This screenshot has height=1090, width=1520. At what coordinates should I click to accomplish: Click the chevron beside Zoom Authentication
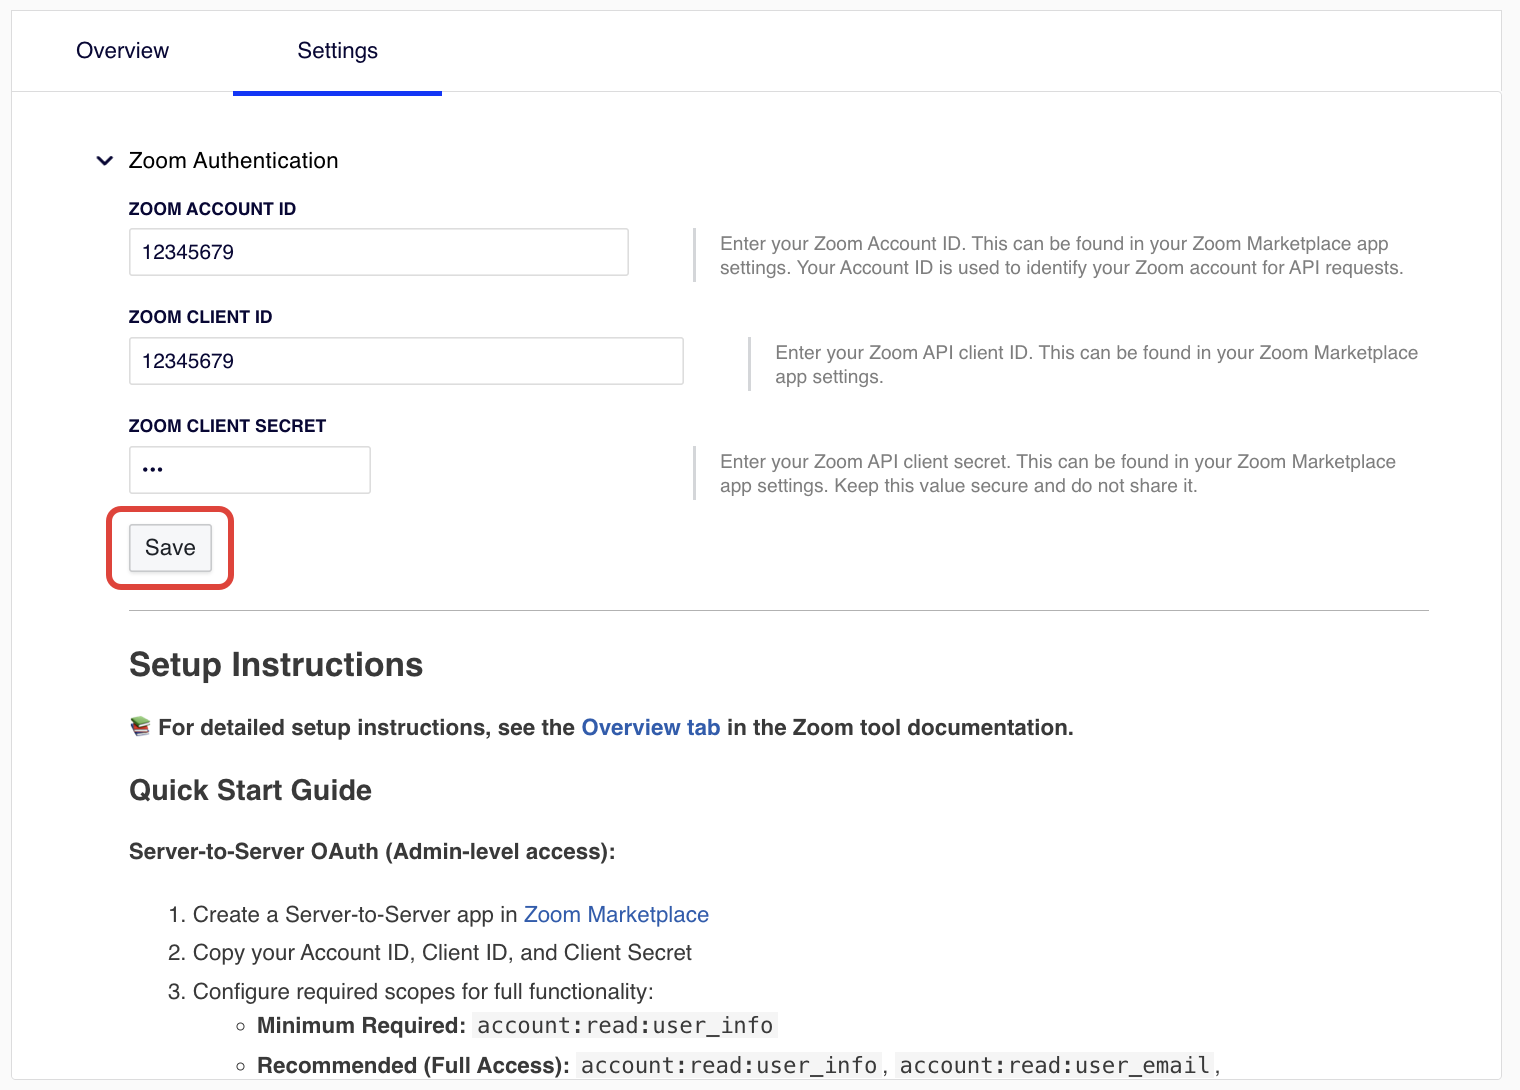[x=104, y=160]
